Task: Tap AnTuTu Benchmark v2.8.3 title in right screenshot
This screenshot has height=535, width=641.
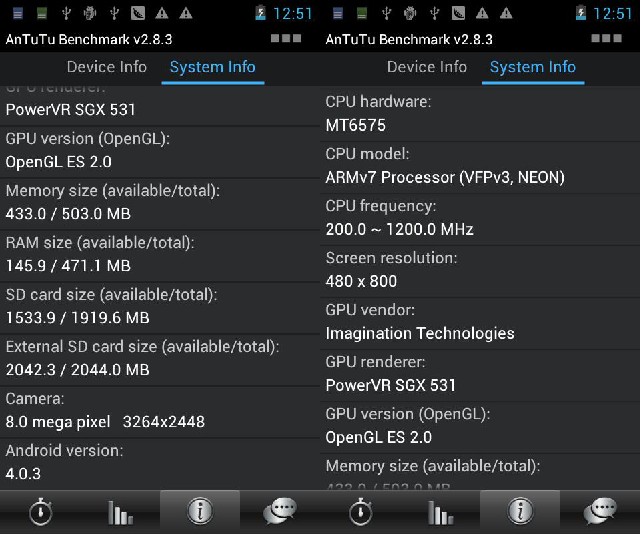Action: coord(409,39)
